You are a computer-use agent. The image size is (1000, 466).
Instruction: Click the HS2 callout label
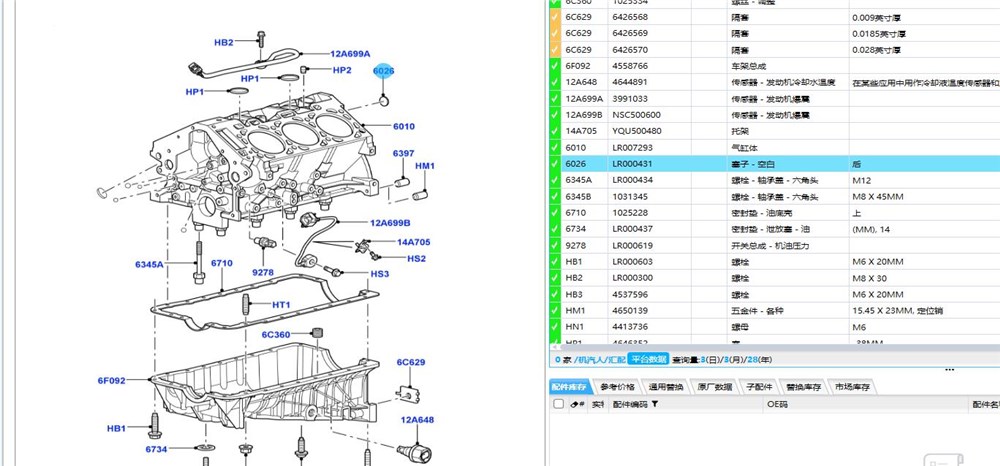click(416, 259)
